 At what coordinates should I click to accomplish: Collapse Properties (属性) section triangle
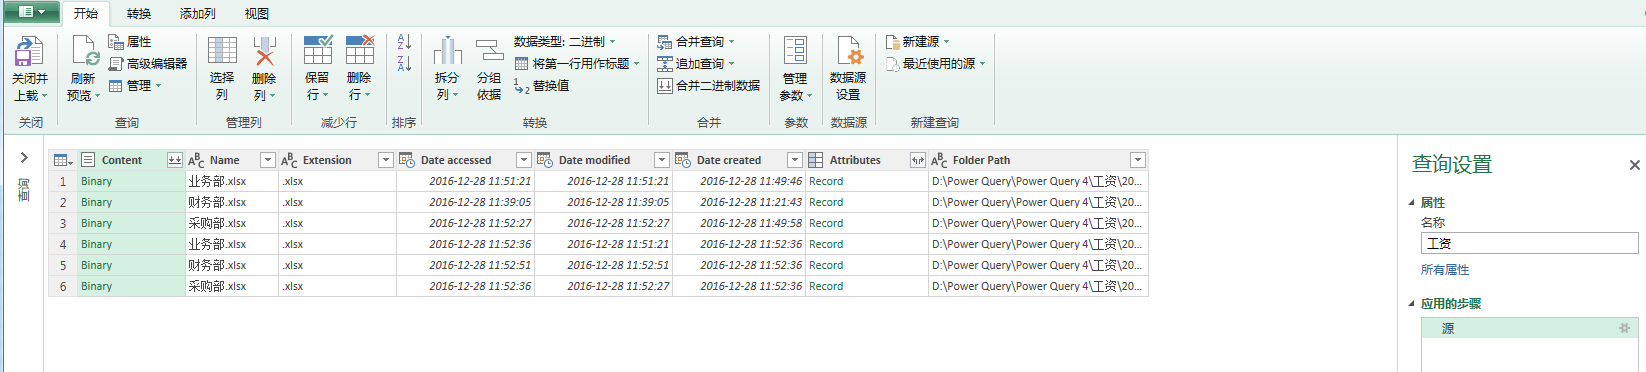click(1412, 203)
